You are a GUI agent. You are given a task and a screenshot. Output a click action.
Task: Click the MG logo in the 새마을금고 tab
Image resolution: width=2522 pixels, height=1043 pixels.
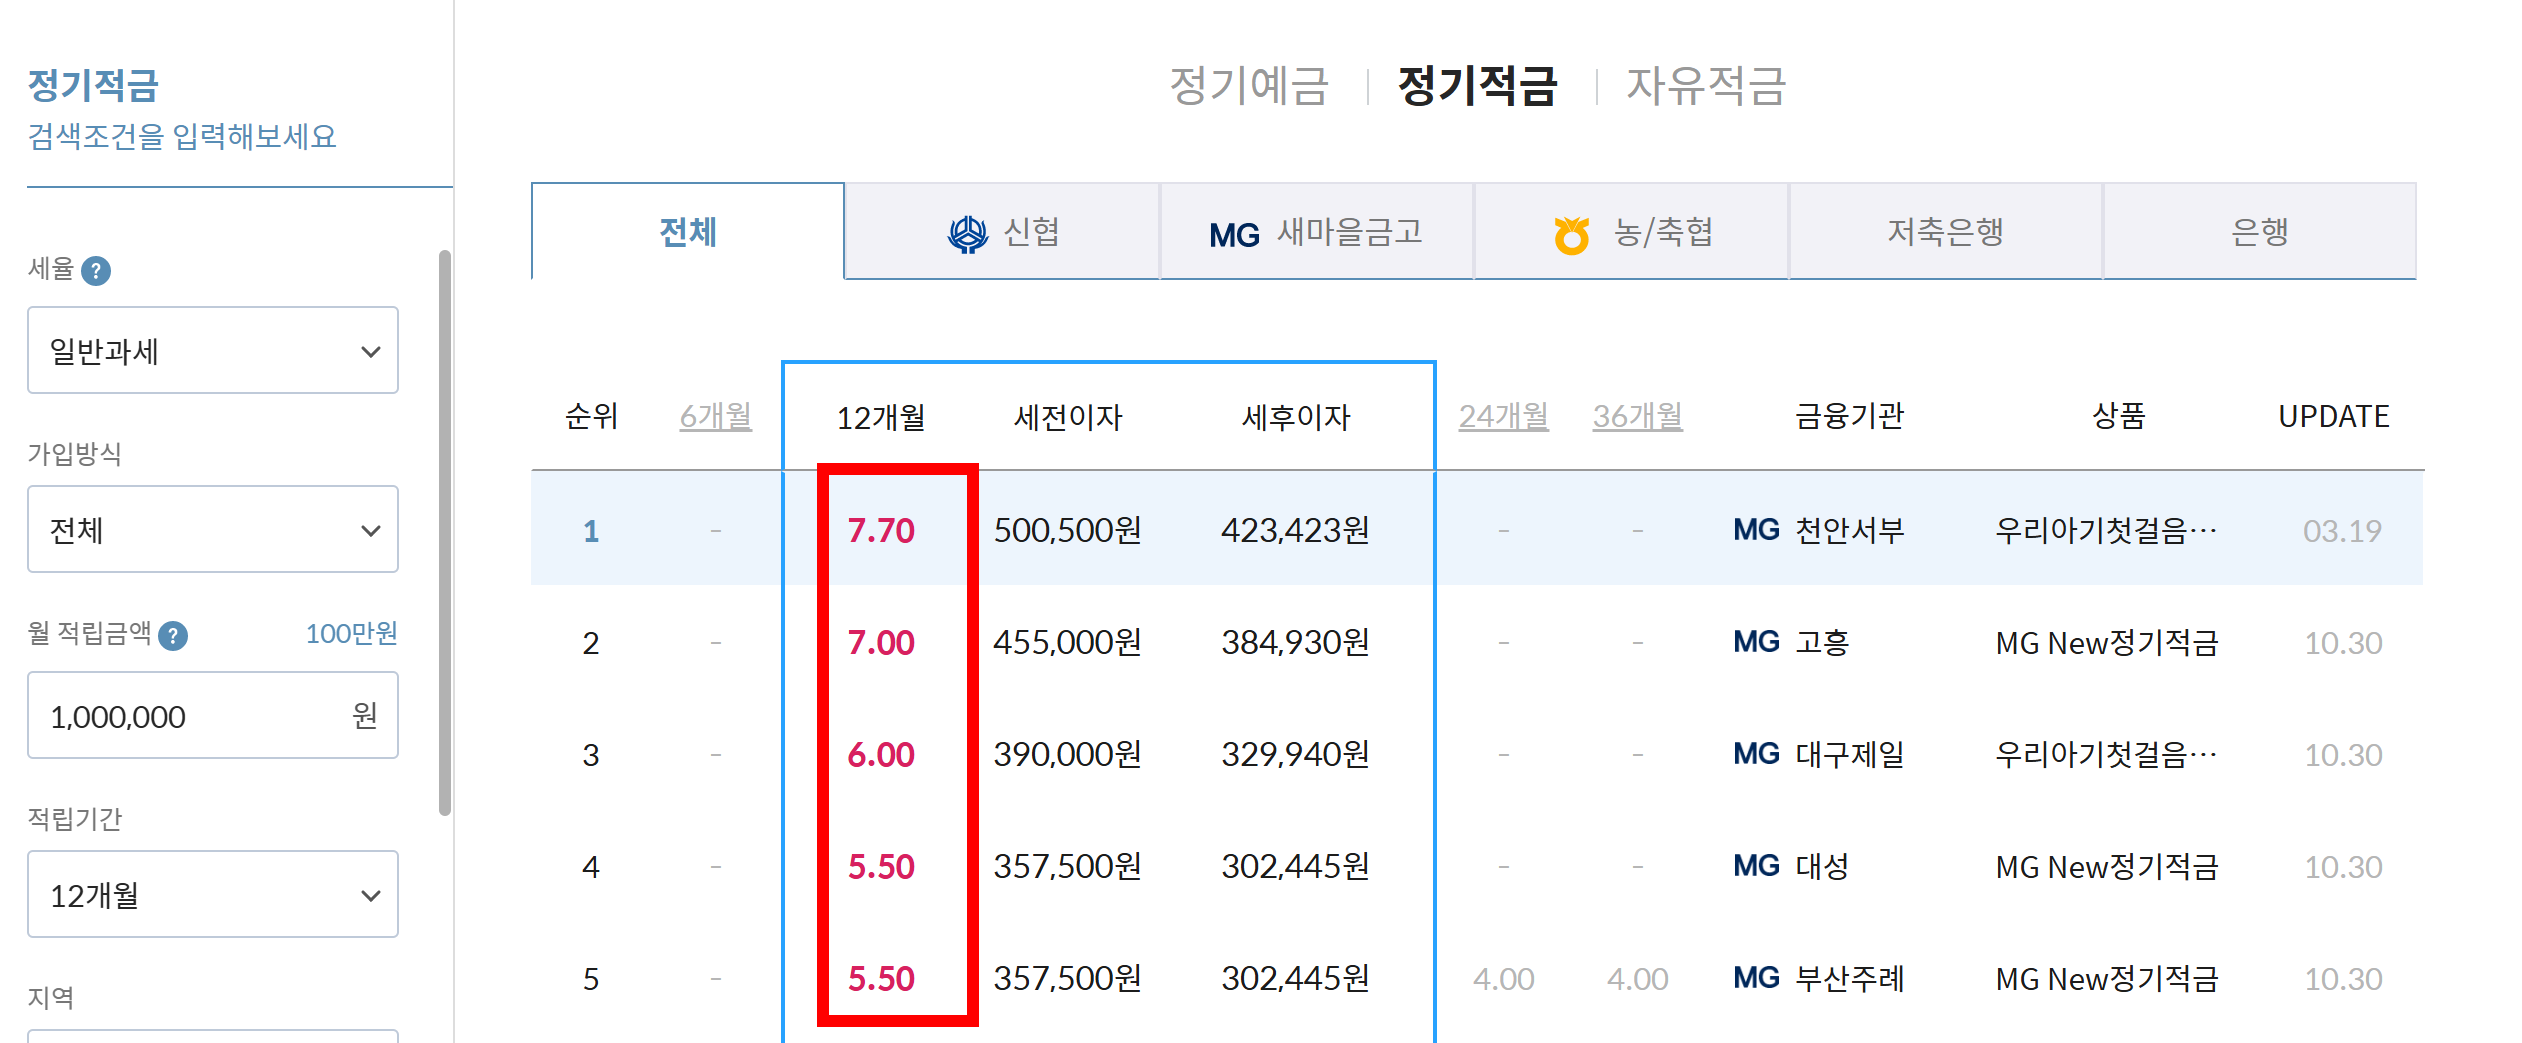1234,235
